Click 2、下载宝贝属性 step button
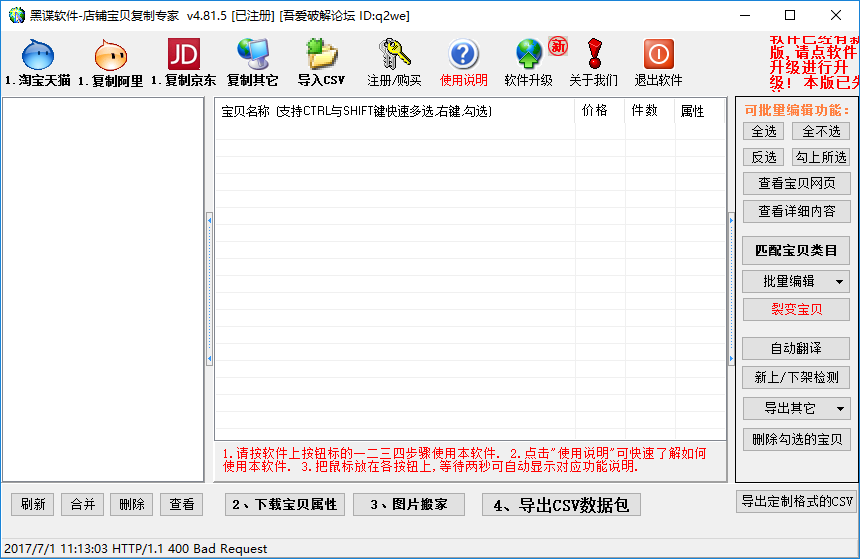The image size is (860, 559). (284, 505)
